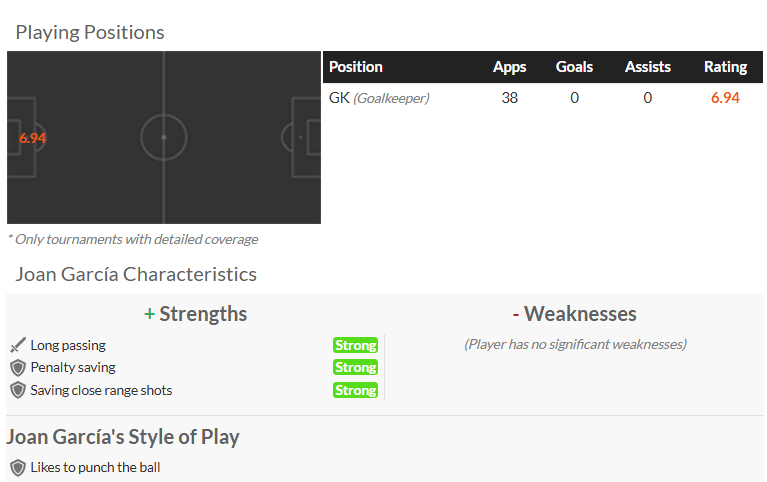Click the sword icon beside Long passing
Screen dimensions: 767x482
pos(17,345)
